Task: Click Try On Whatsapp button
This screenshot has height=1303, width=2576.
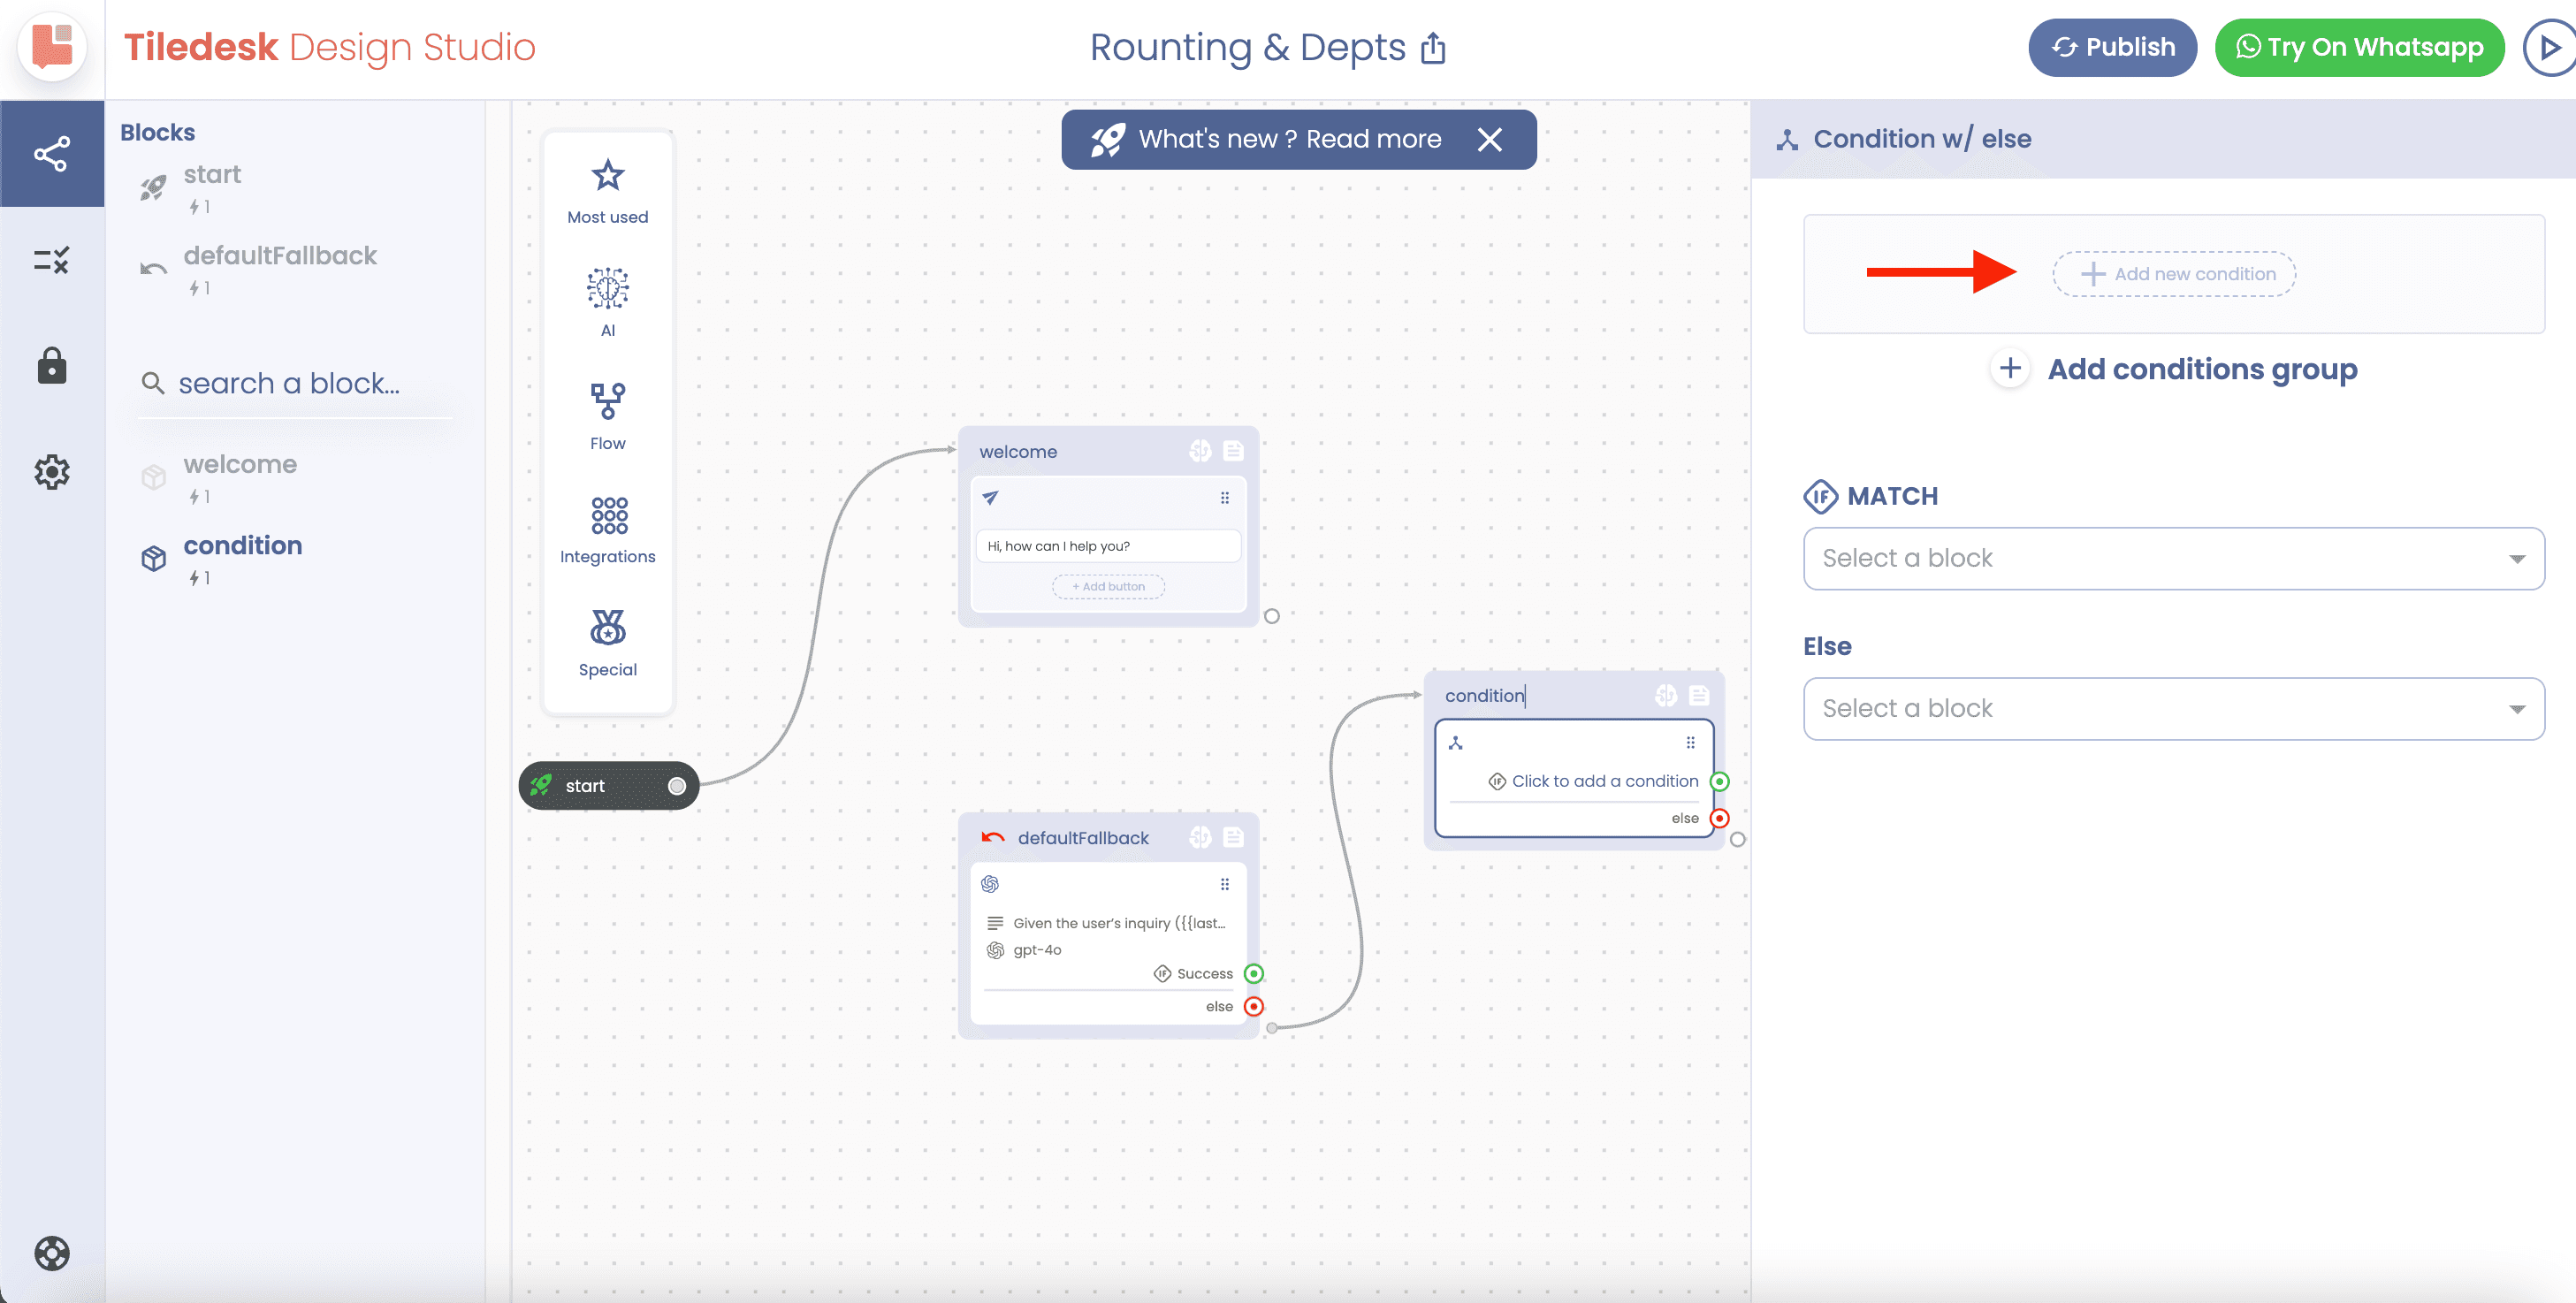Action: pos(2359,47)
